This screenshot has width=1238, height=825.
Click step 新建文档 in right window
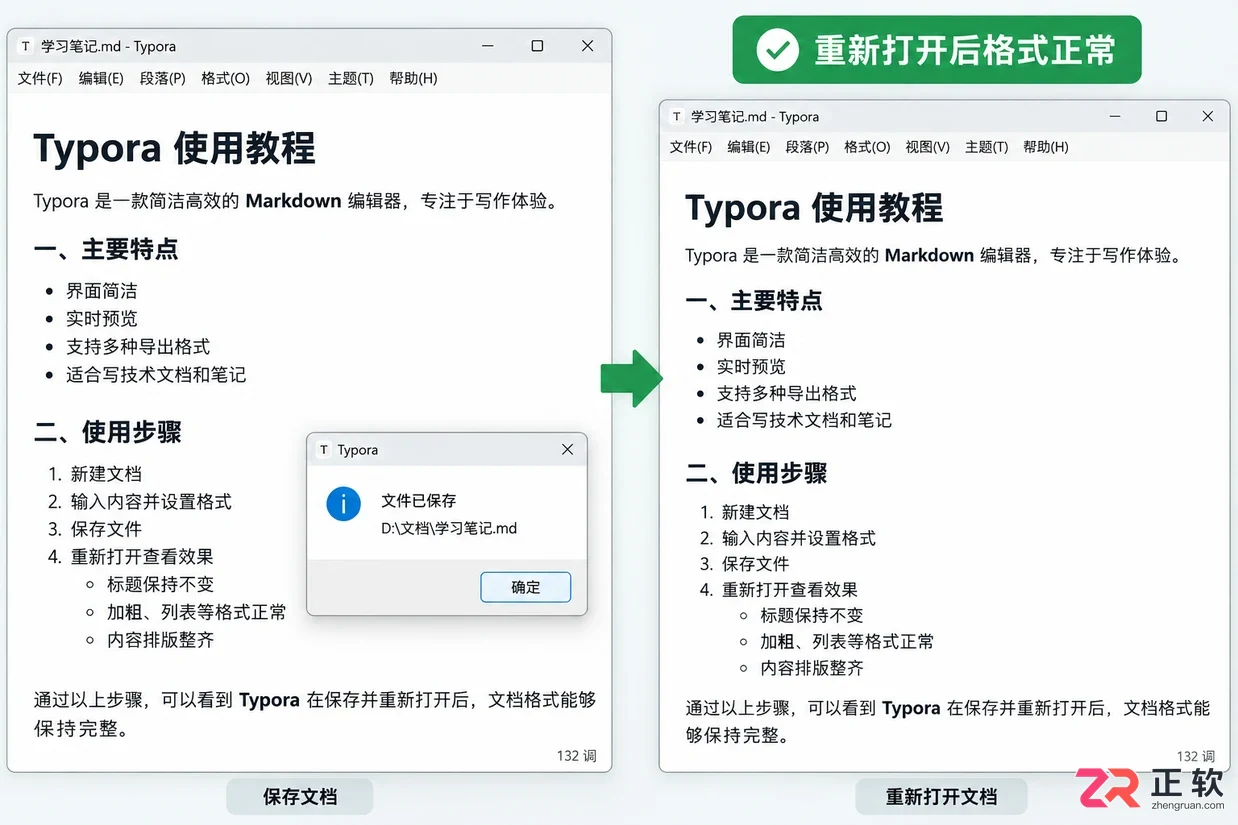point(756,512)
